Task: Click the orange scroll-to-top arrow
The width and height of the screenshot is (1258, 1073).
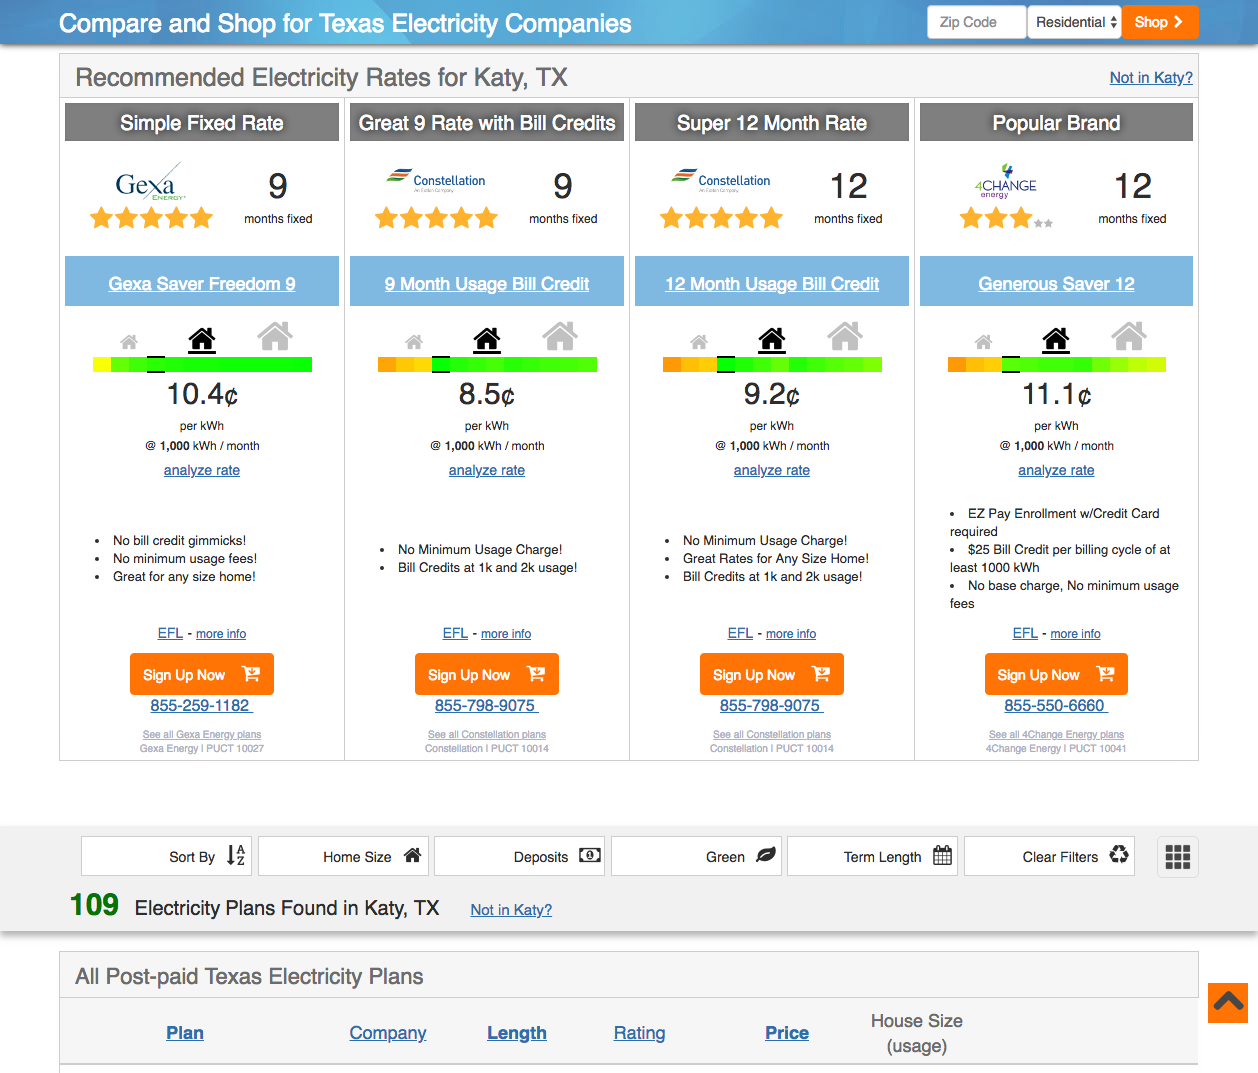Action: pyautogui.click(x=1227, y=1003)
